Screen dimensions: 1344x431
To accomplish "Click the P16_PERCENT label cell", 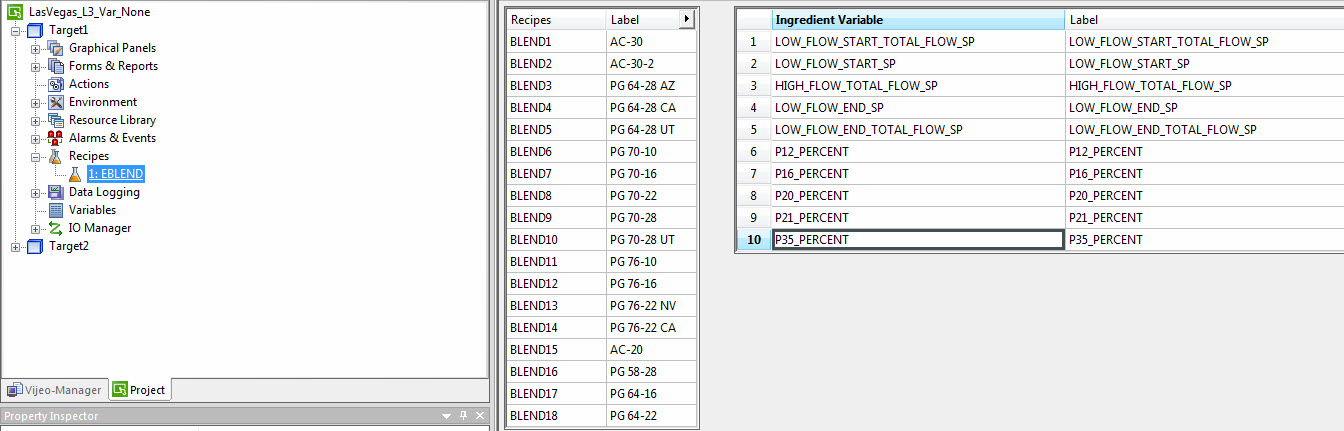I will 1204,174.
